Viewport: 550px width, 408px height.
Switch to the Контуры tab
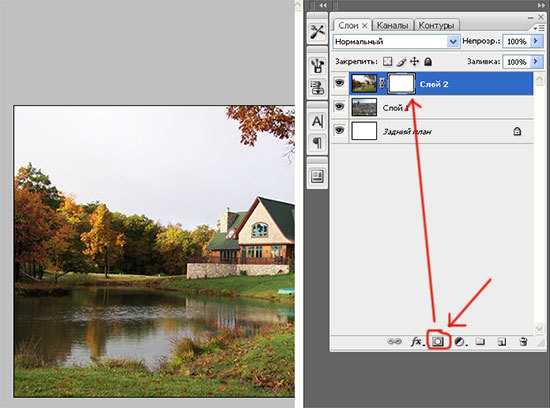coord(436,25)
